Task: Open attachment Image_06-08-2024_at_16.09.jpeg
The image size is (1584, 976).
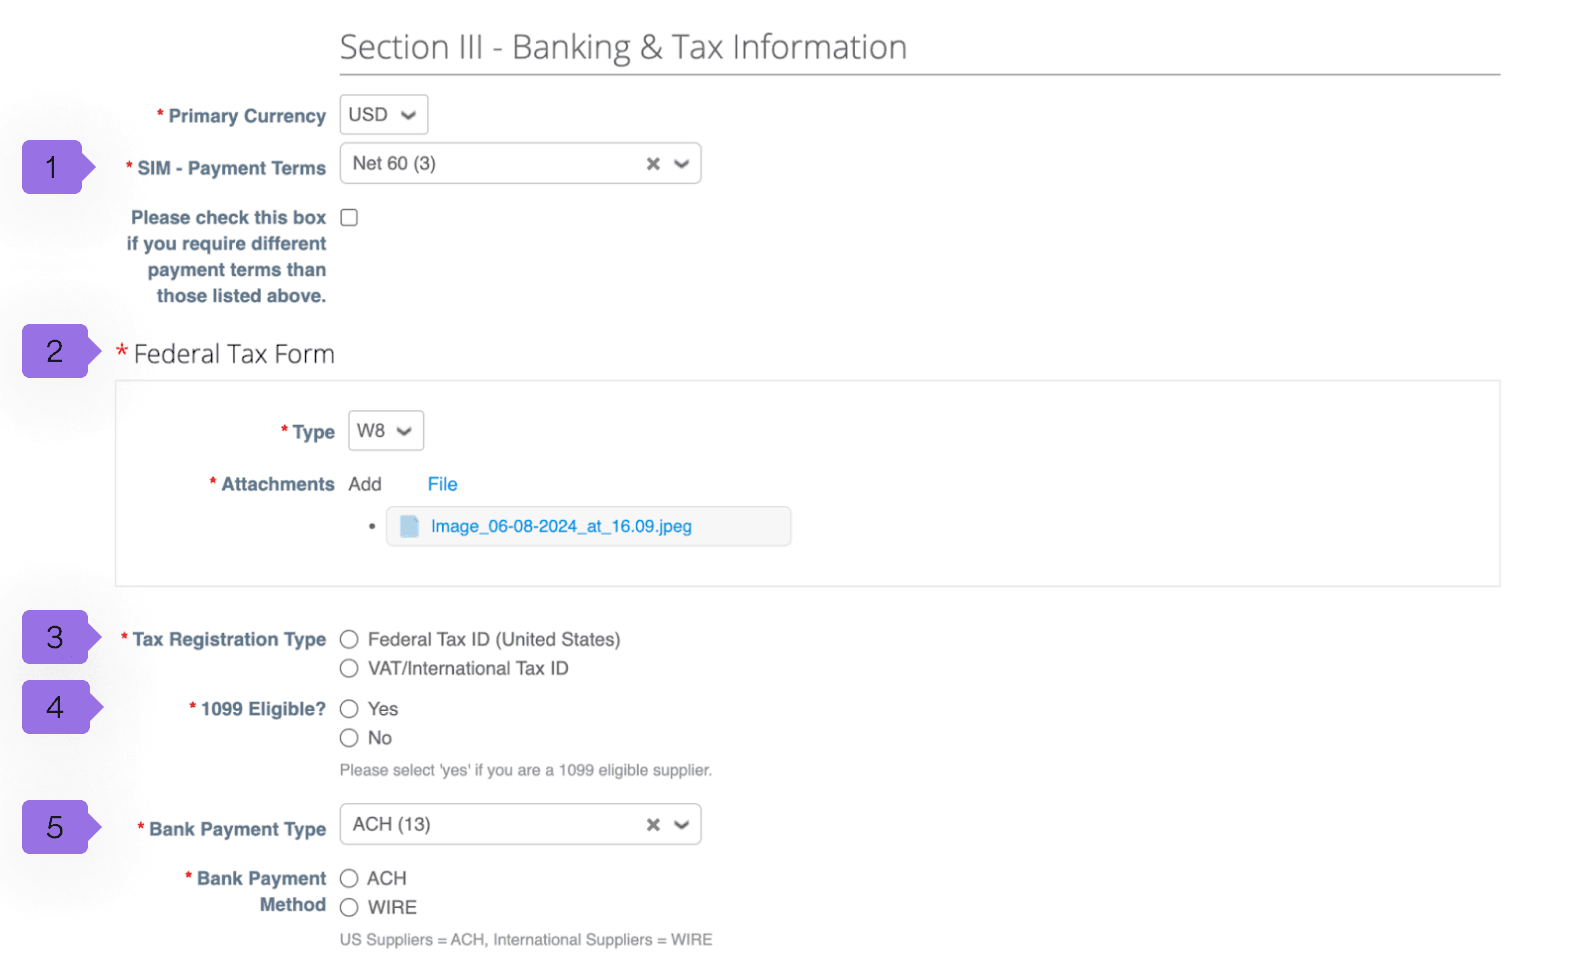Action: tap(561, 526)
